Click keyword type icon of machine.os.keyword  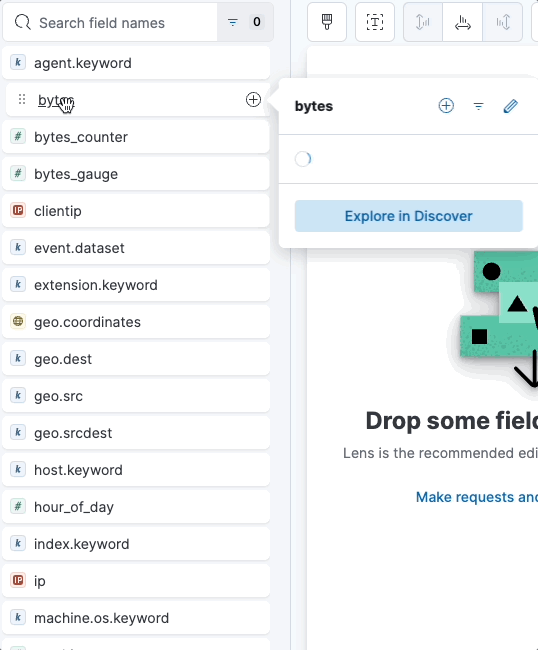pos(18,617)
